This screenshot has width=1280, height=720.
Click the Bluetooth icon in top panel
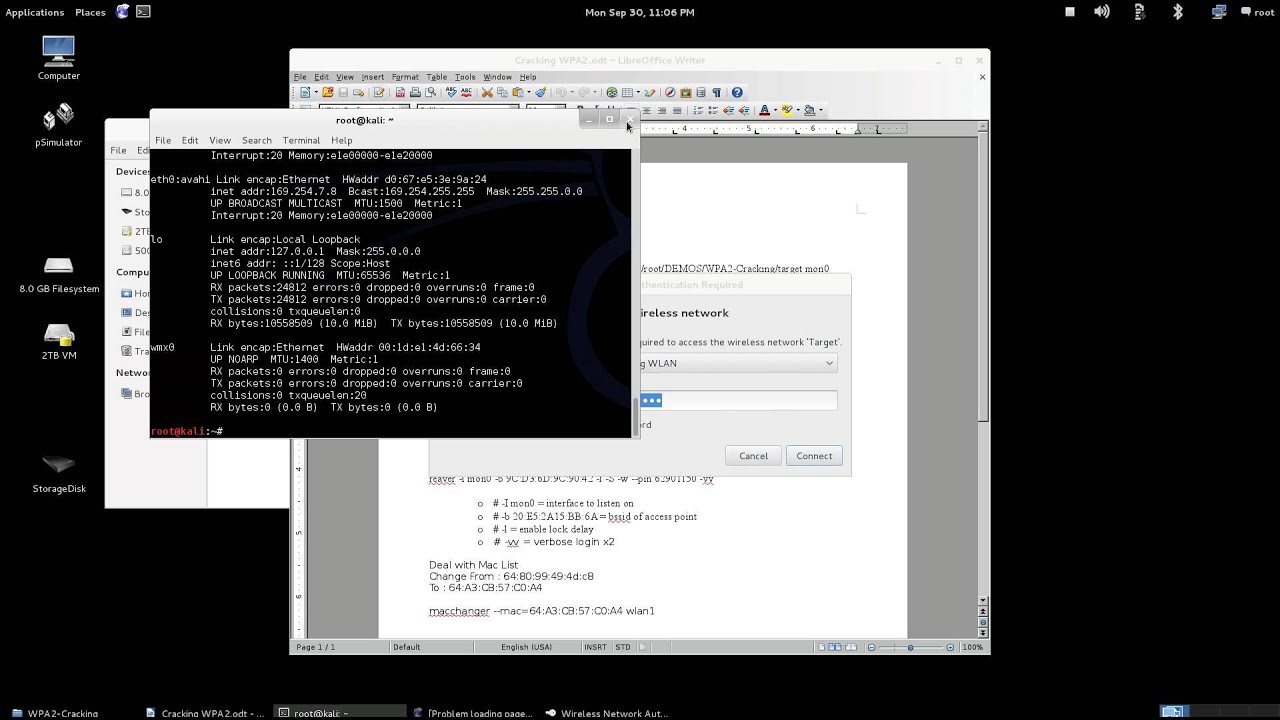(1178, 12)
